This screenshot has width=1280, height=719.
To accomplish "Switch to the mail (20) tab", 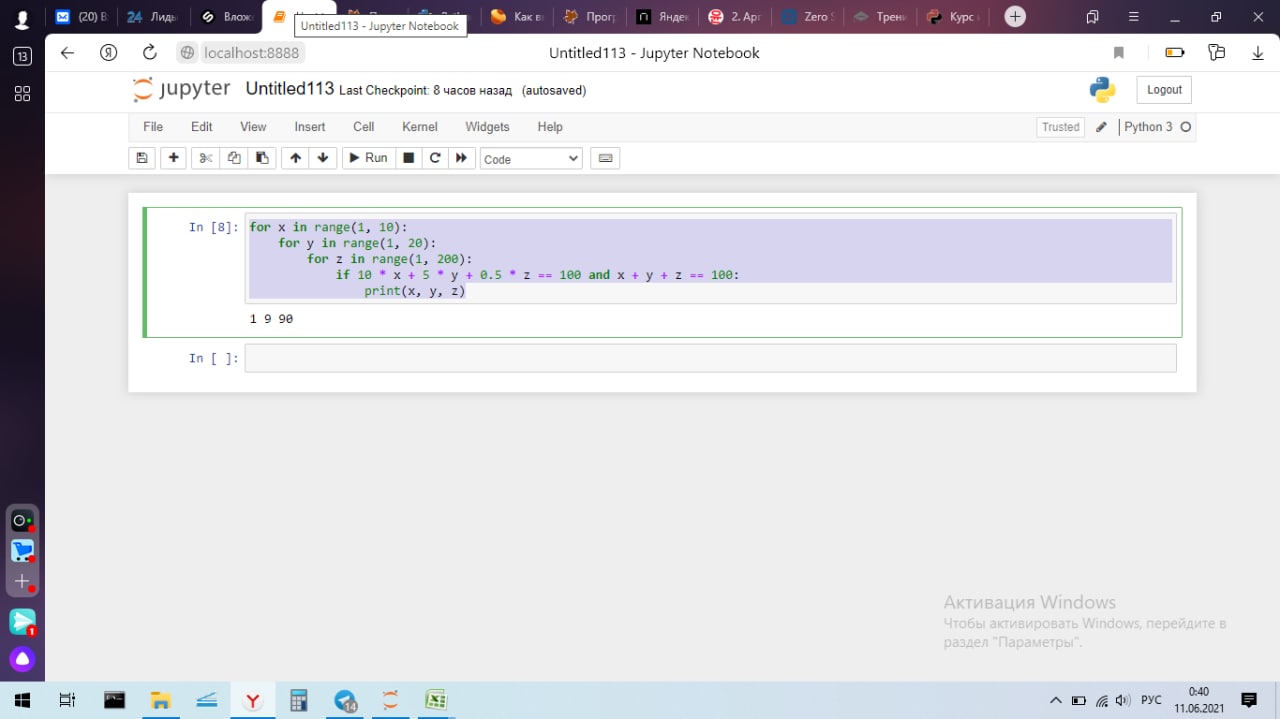I will (81, 17).
